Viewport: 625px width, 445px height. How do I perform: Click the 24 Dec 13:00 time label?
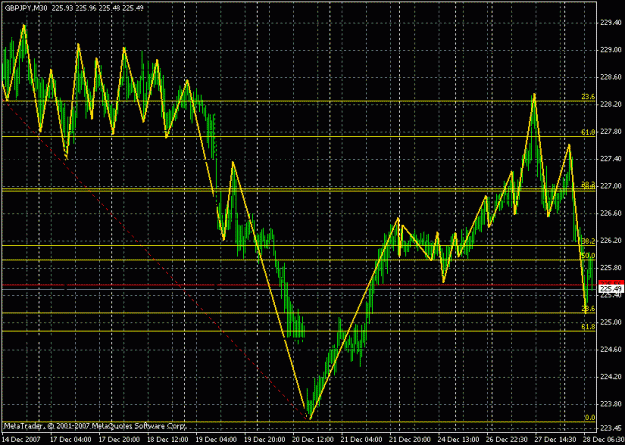point(458,439)
